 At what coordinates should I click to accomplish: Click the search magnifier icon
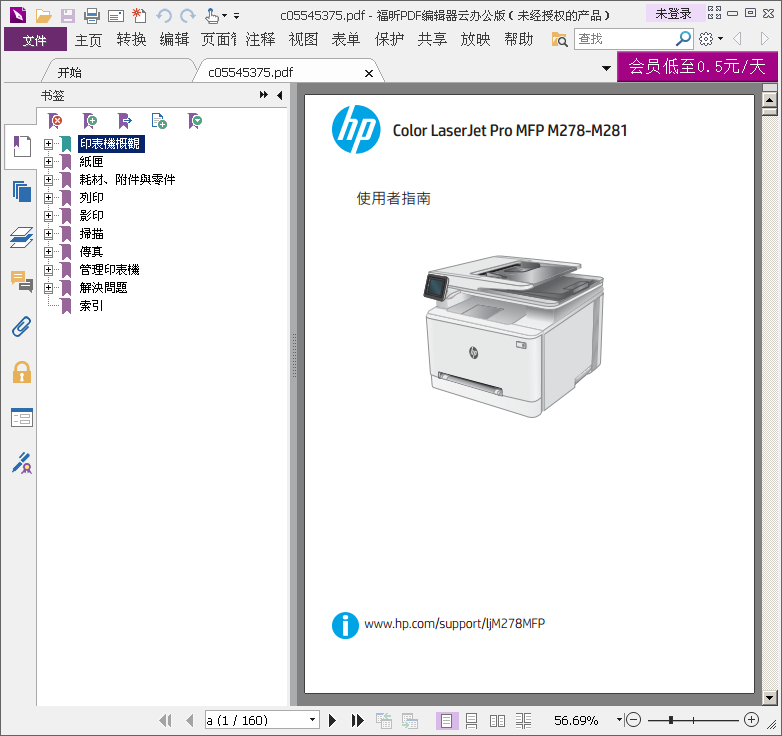(x=683, y=38)
